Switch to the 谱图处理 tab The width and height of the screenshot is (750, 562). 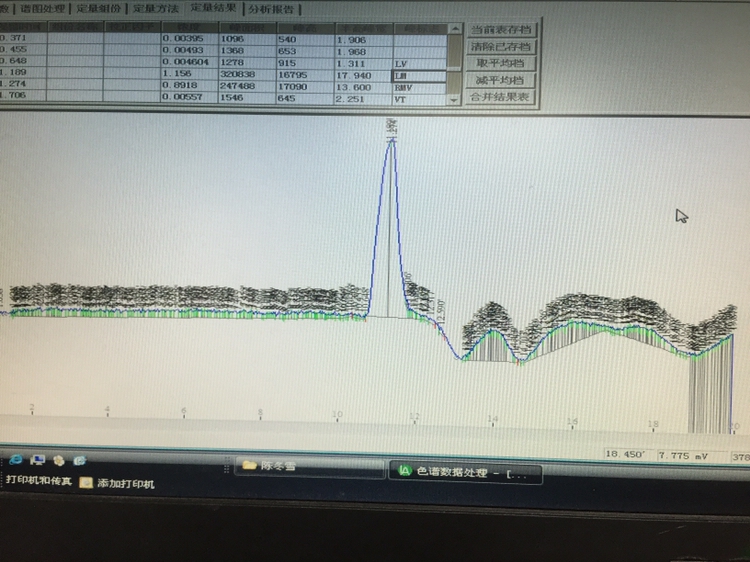click(x=43, y=9)
